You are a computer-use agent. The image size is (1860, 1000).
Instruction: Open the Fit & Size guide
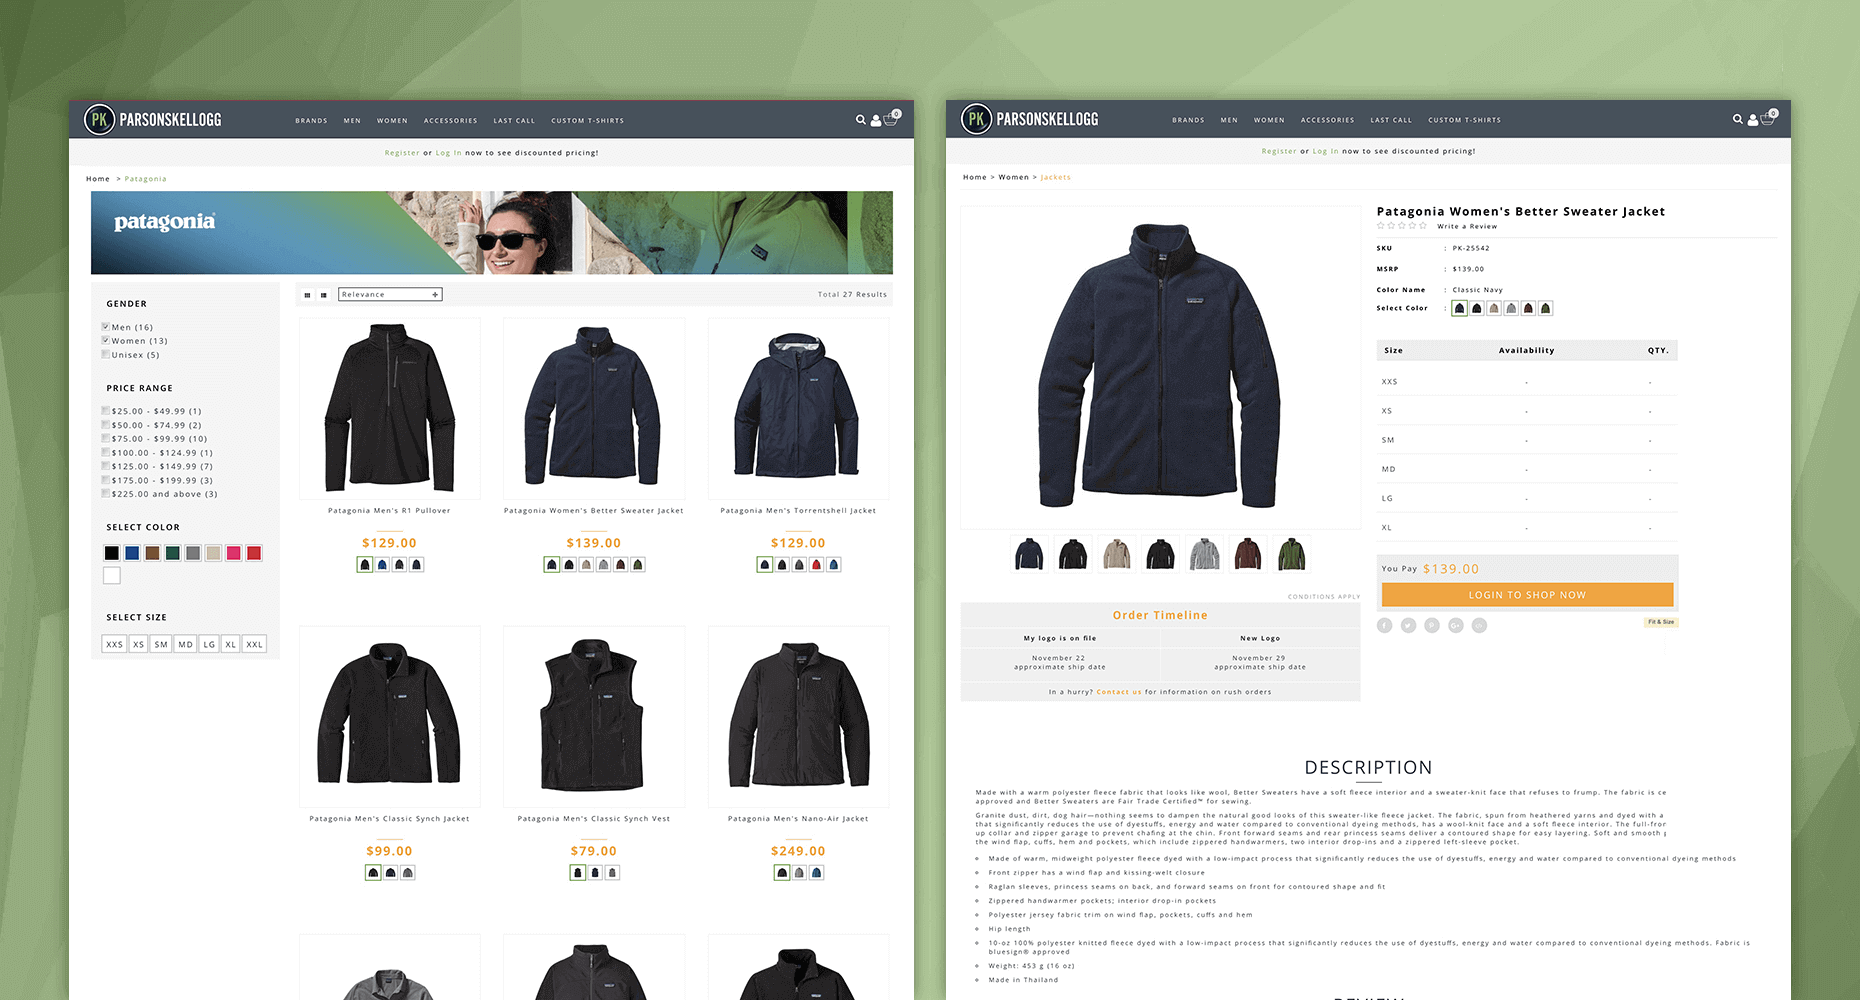pyautogui.click(x=1661, y=622)
